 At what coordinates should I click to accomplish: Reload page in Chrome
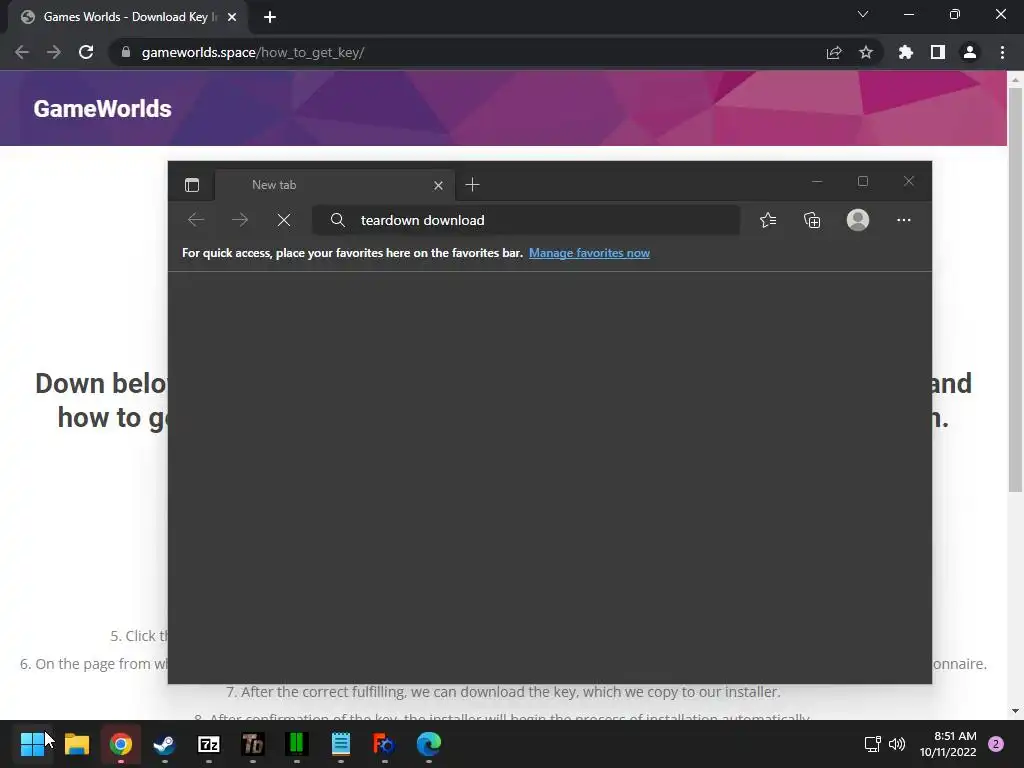(x=86, y=52)
